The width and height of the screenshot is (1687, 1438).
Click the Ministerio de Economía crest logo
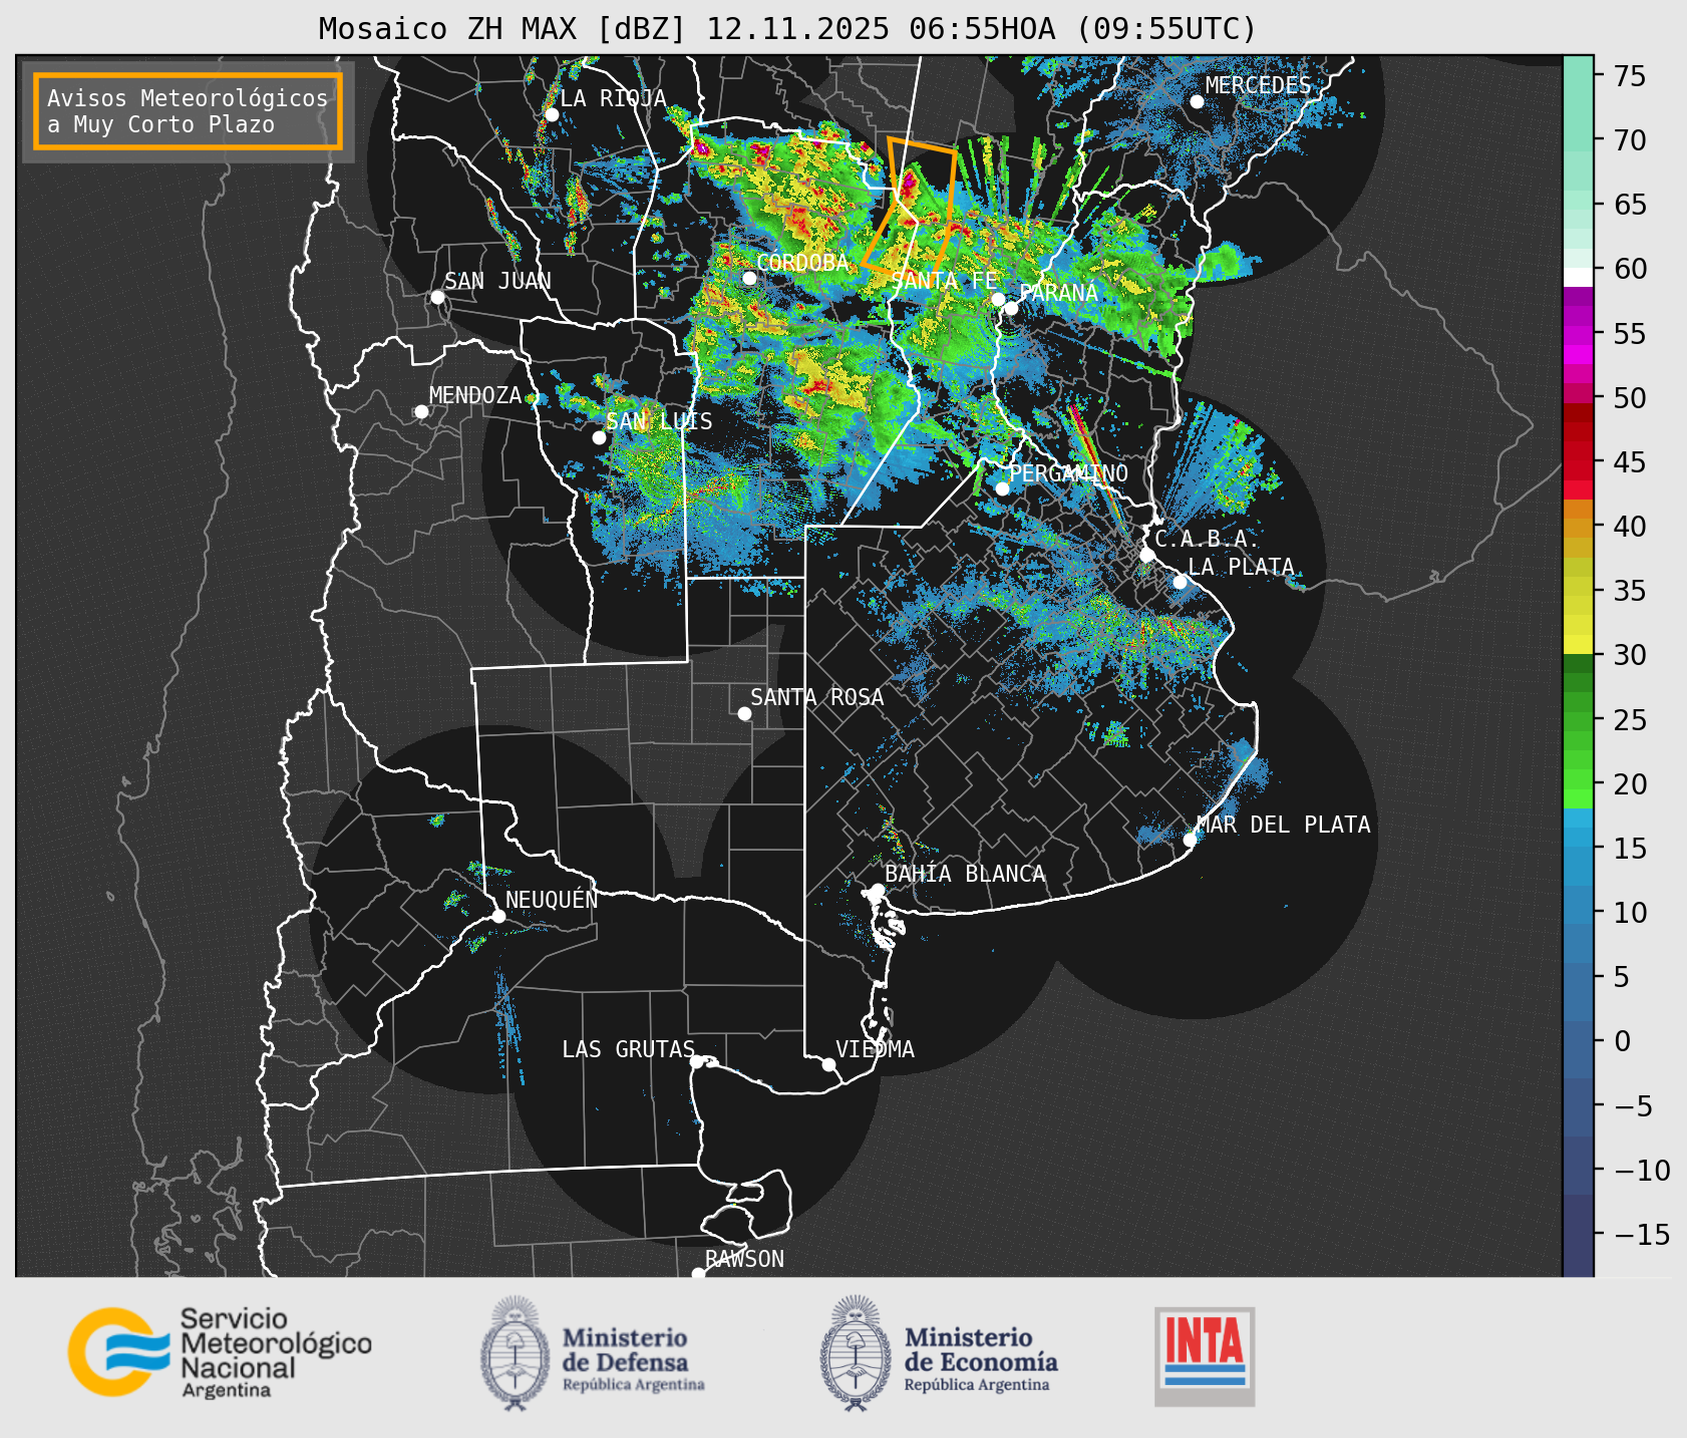[x=855, y=1353]
